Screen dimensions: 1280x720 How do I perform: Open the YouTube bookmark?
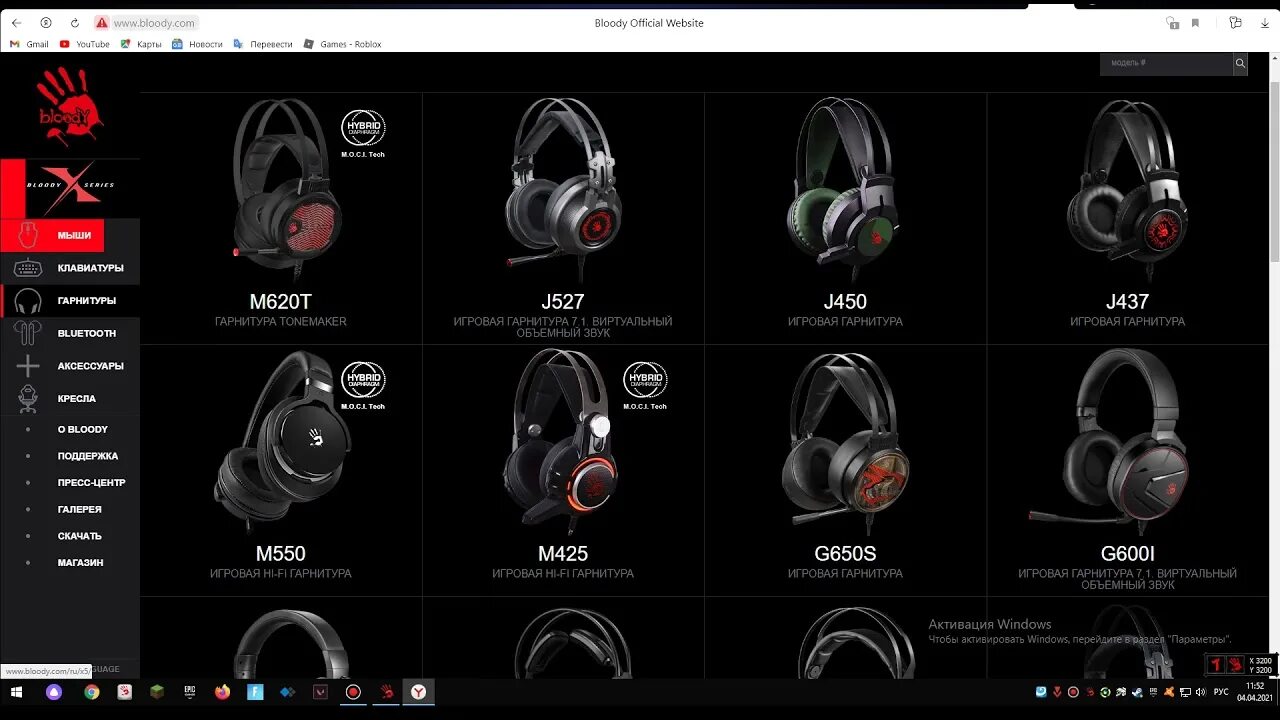(85, 44)
